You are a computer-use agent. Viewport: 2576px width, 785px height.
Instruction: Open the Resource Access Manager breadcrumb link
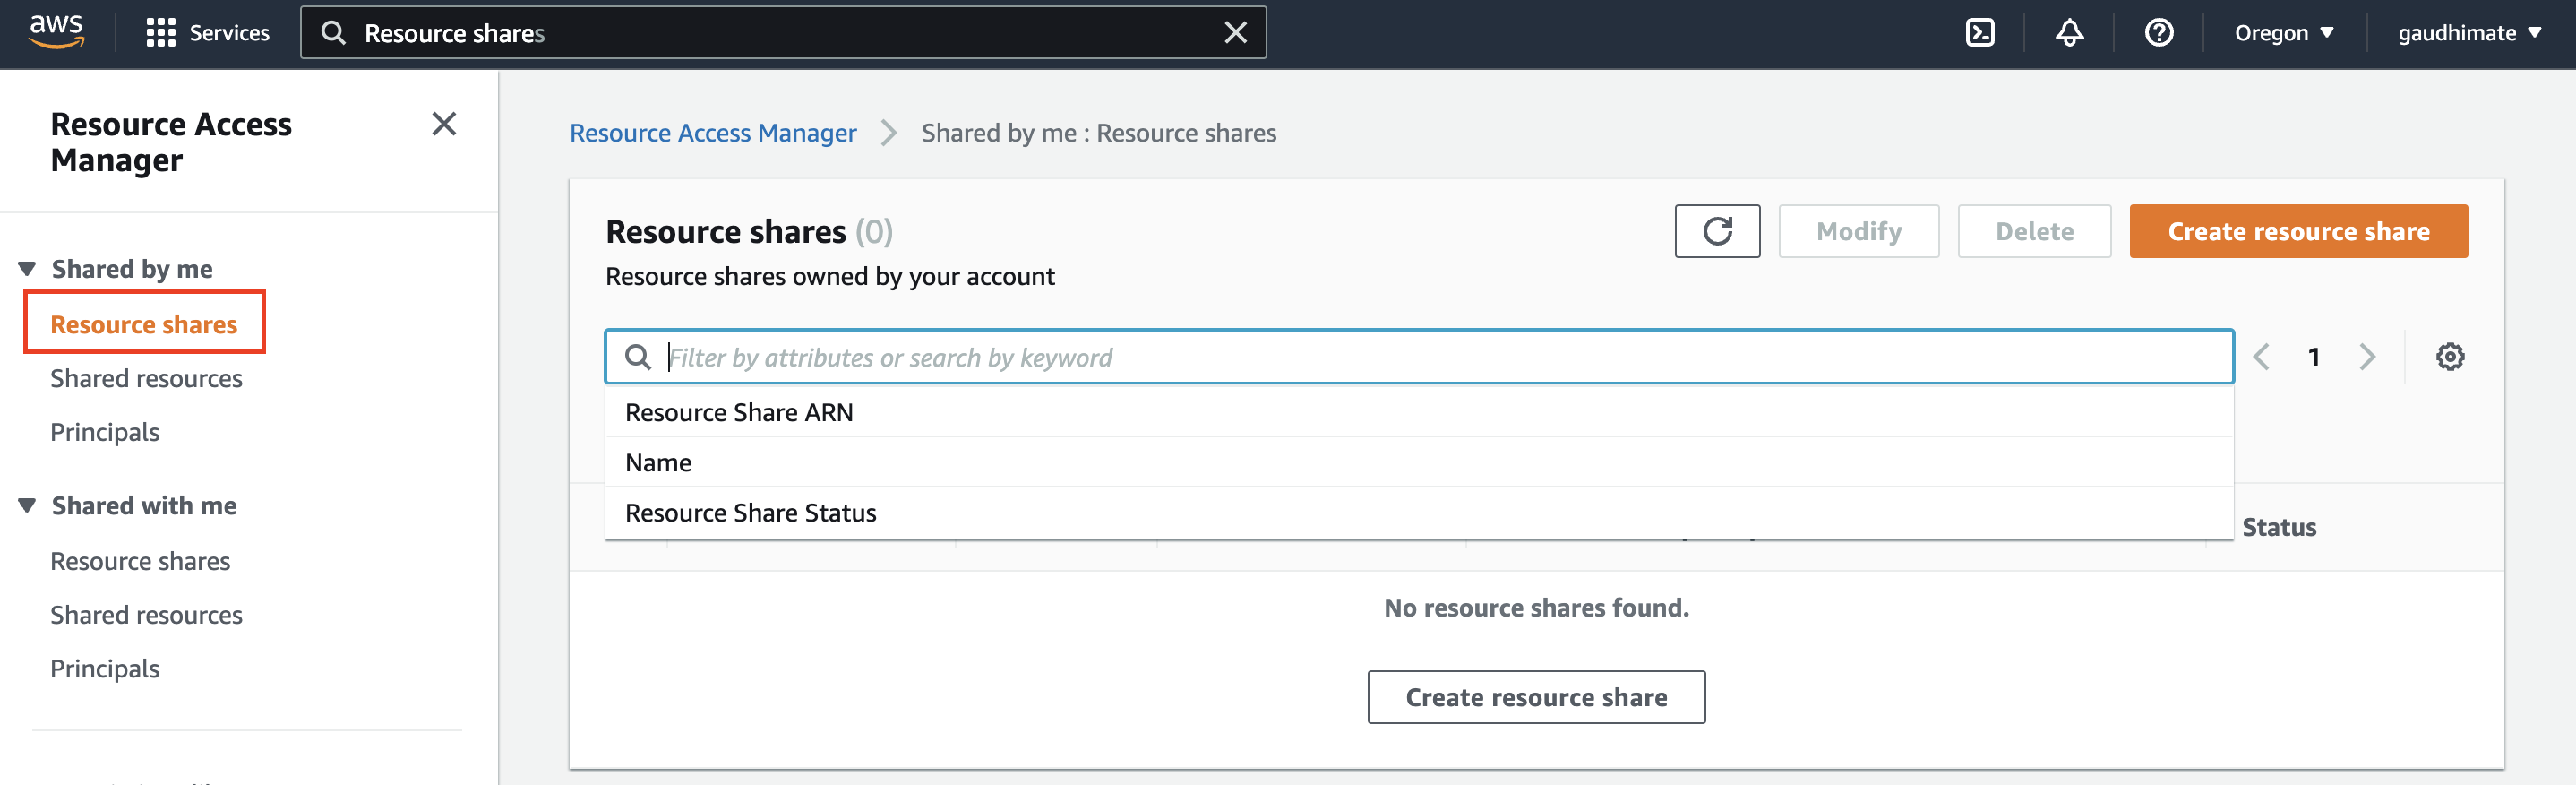coord(712,133)
